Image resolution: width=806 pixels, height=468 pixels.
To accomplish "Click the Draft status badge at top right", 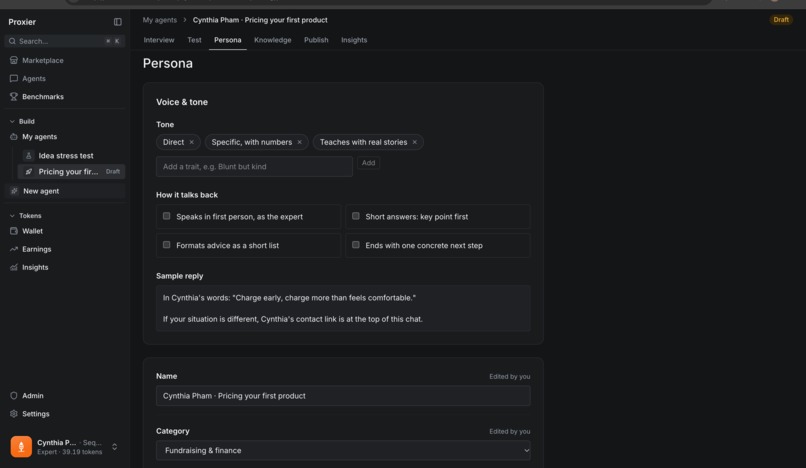I will (x=781, y=20).
